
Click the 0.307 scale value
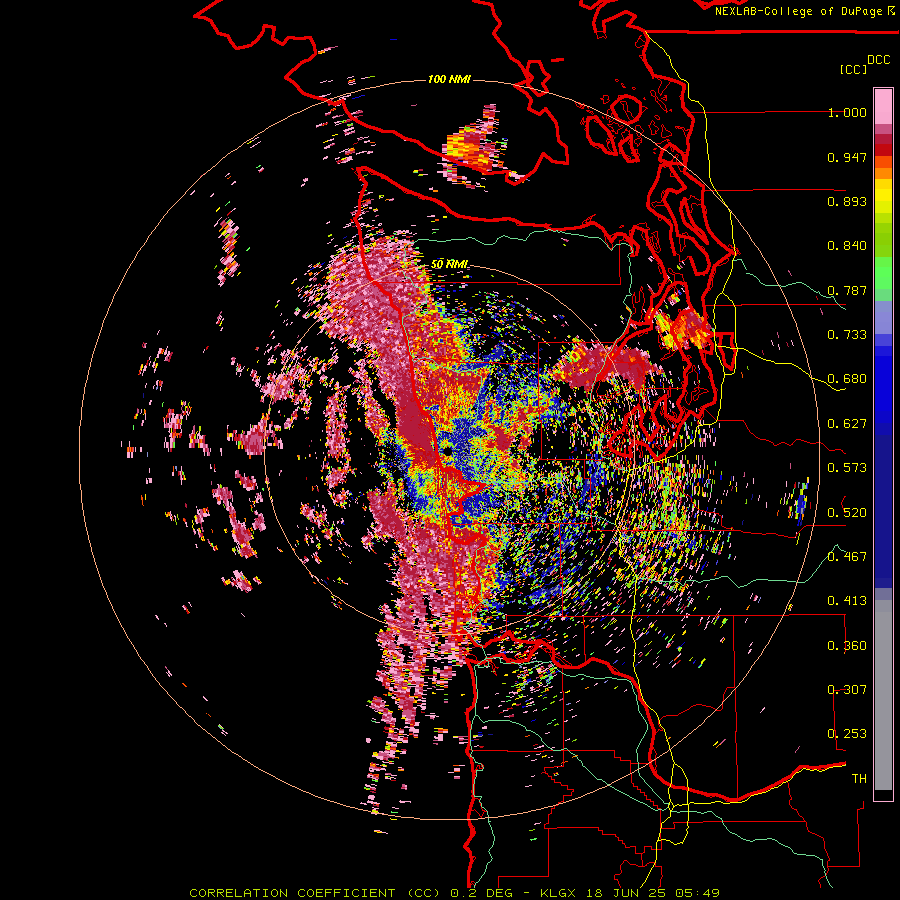(x=847, y=689)
